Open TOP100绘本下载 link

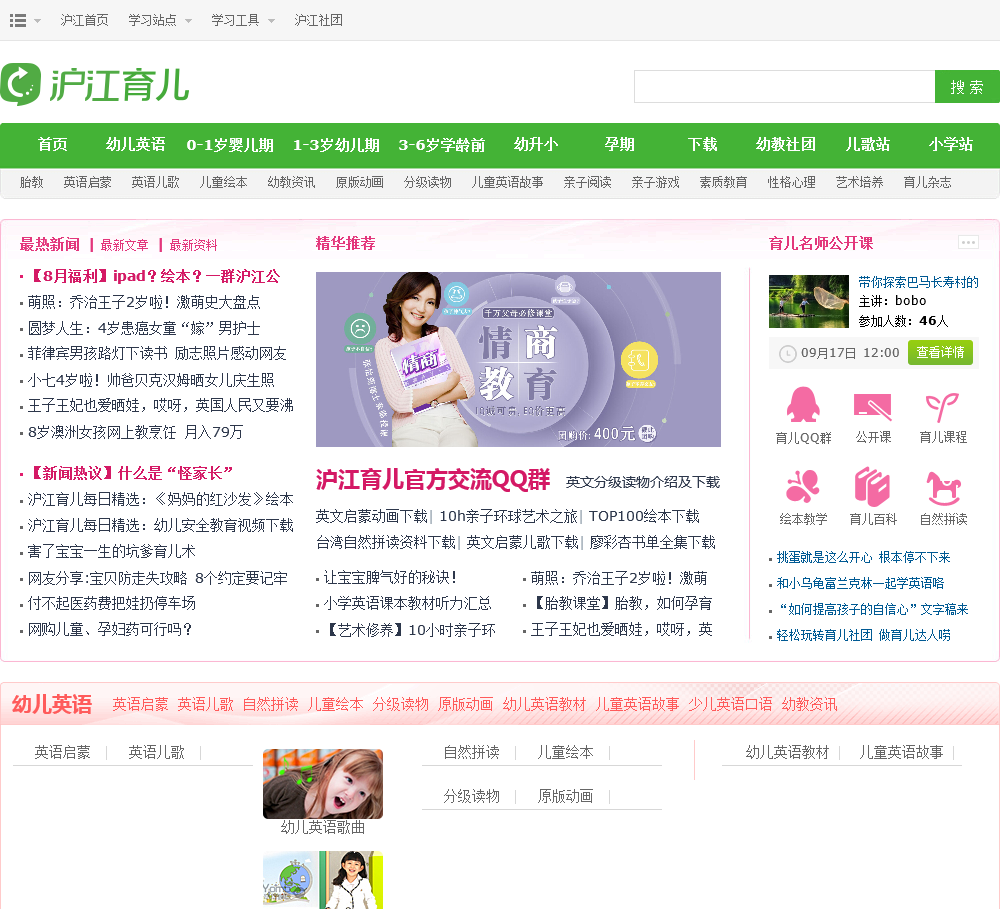pyautogui.click(x=644, y=516)
